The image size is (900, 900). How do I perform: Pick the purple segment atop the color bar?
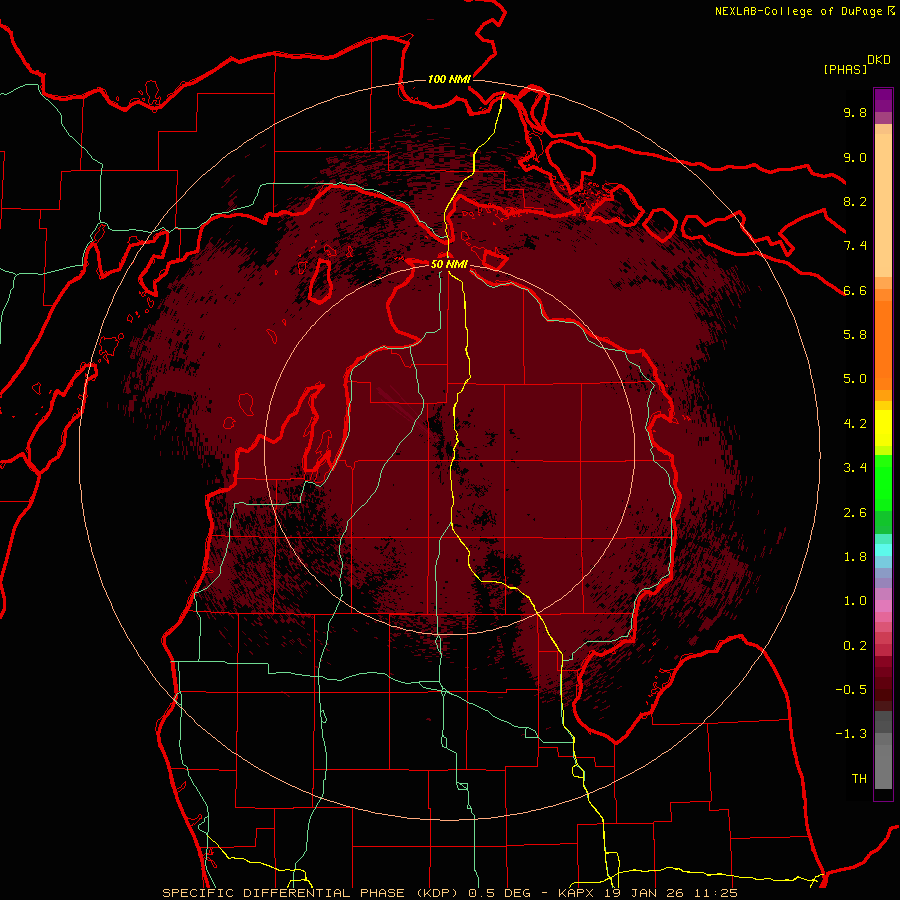pyautogui.click(x=883, y=100)
